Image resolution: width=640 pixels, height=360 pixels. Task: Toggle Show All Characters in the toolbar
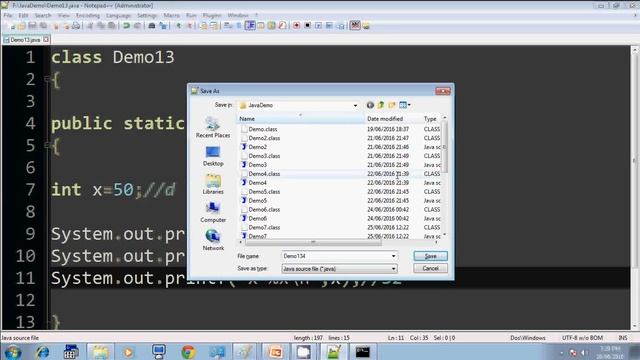pyautogui.click(x=239, y=26)
